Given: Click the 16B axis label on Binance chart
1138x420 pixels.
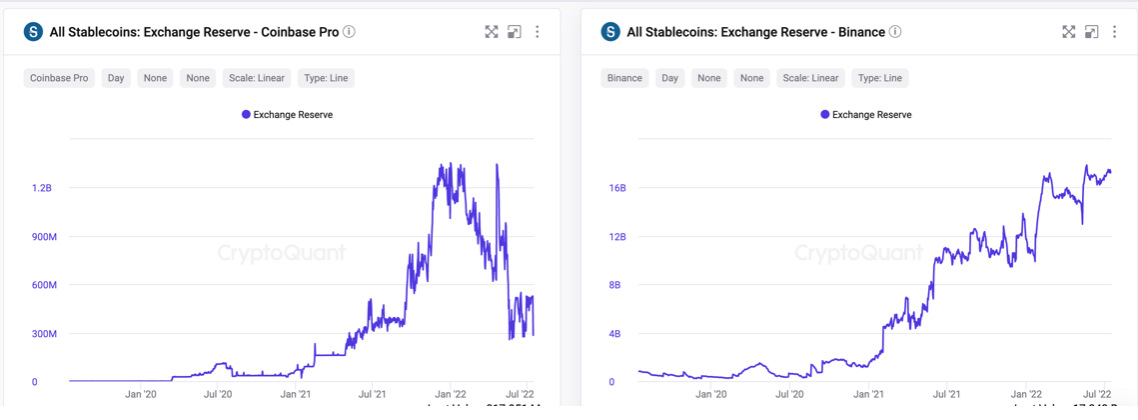Looking at the screenshot, I should 618,188.
